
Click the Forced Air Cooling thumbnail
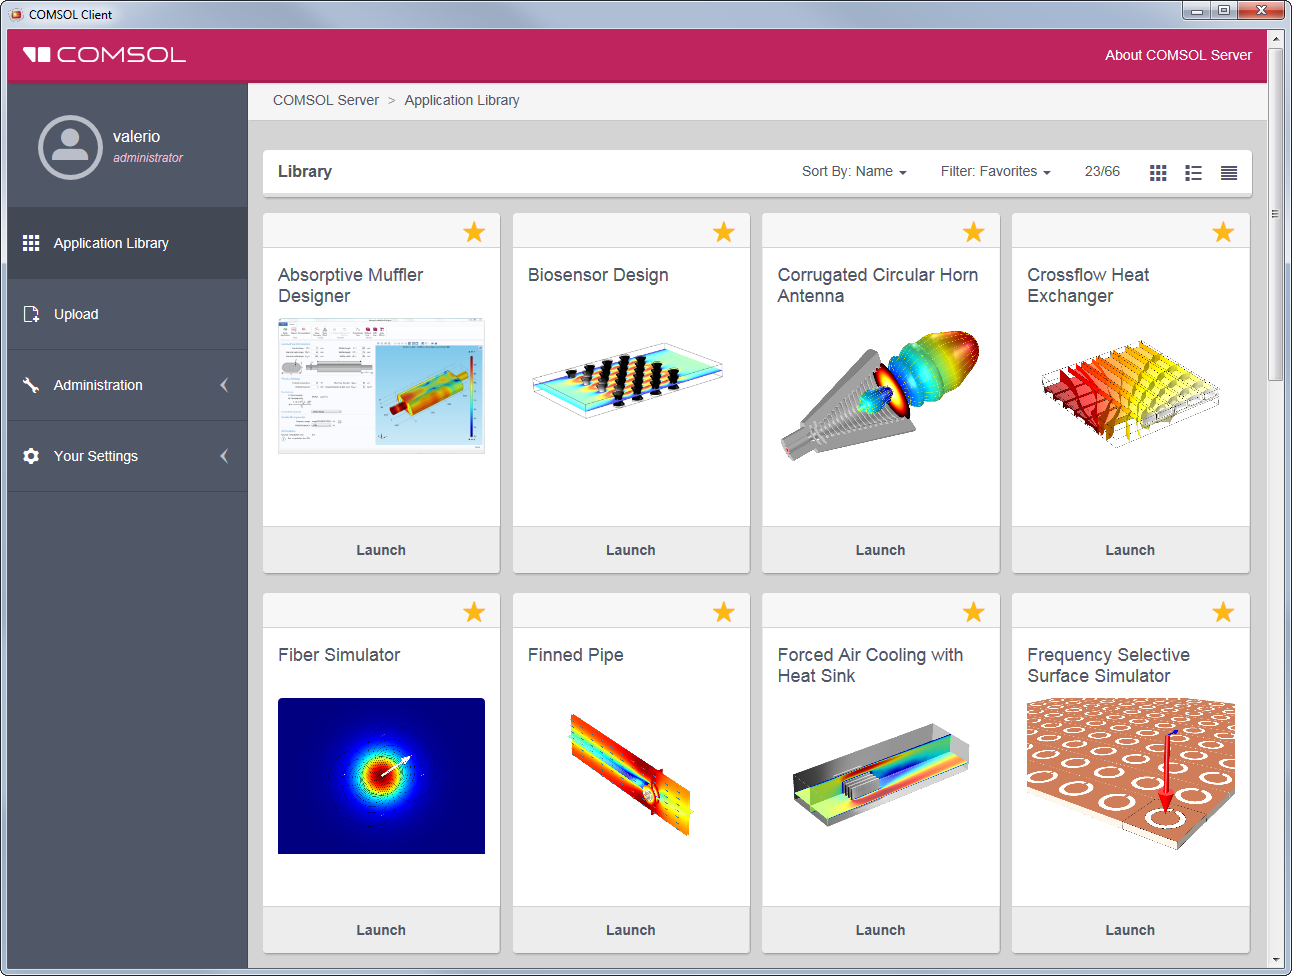point(881,775)
